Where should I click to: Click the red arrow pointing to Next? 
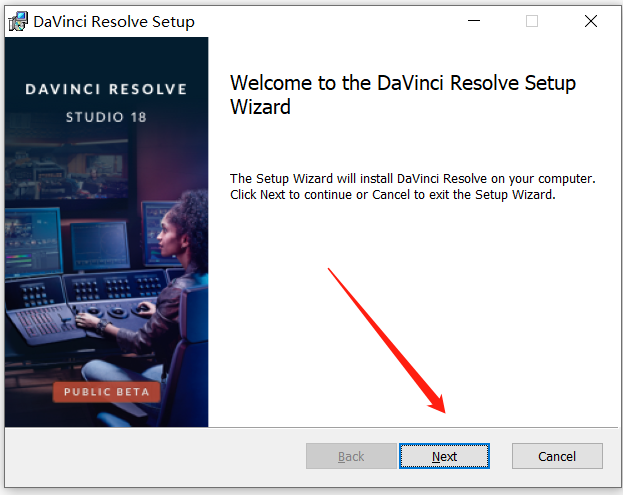coord(388,340)
